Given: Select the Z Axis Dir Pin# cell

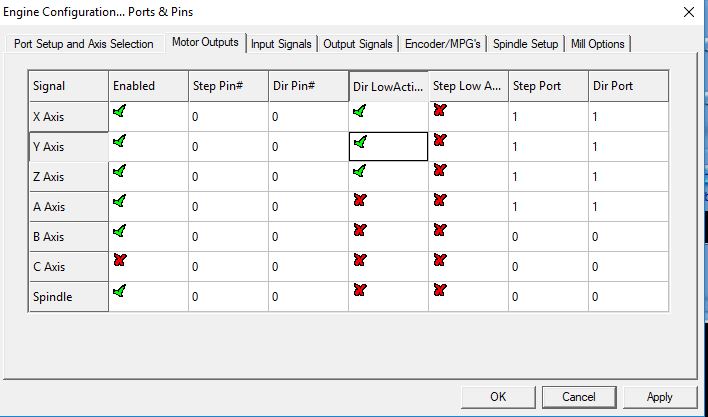Looking at the screenshot, I should [307, 177].
